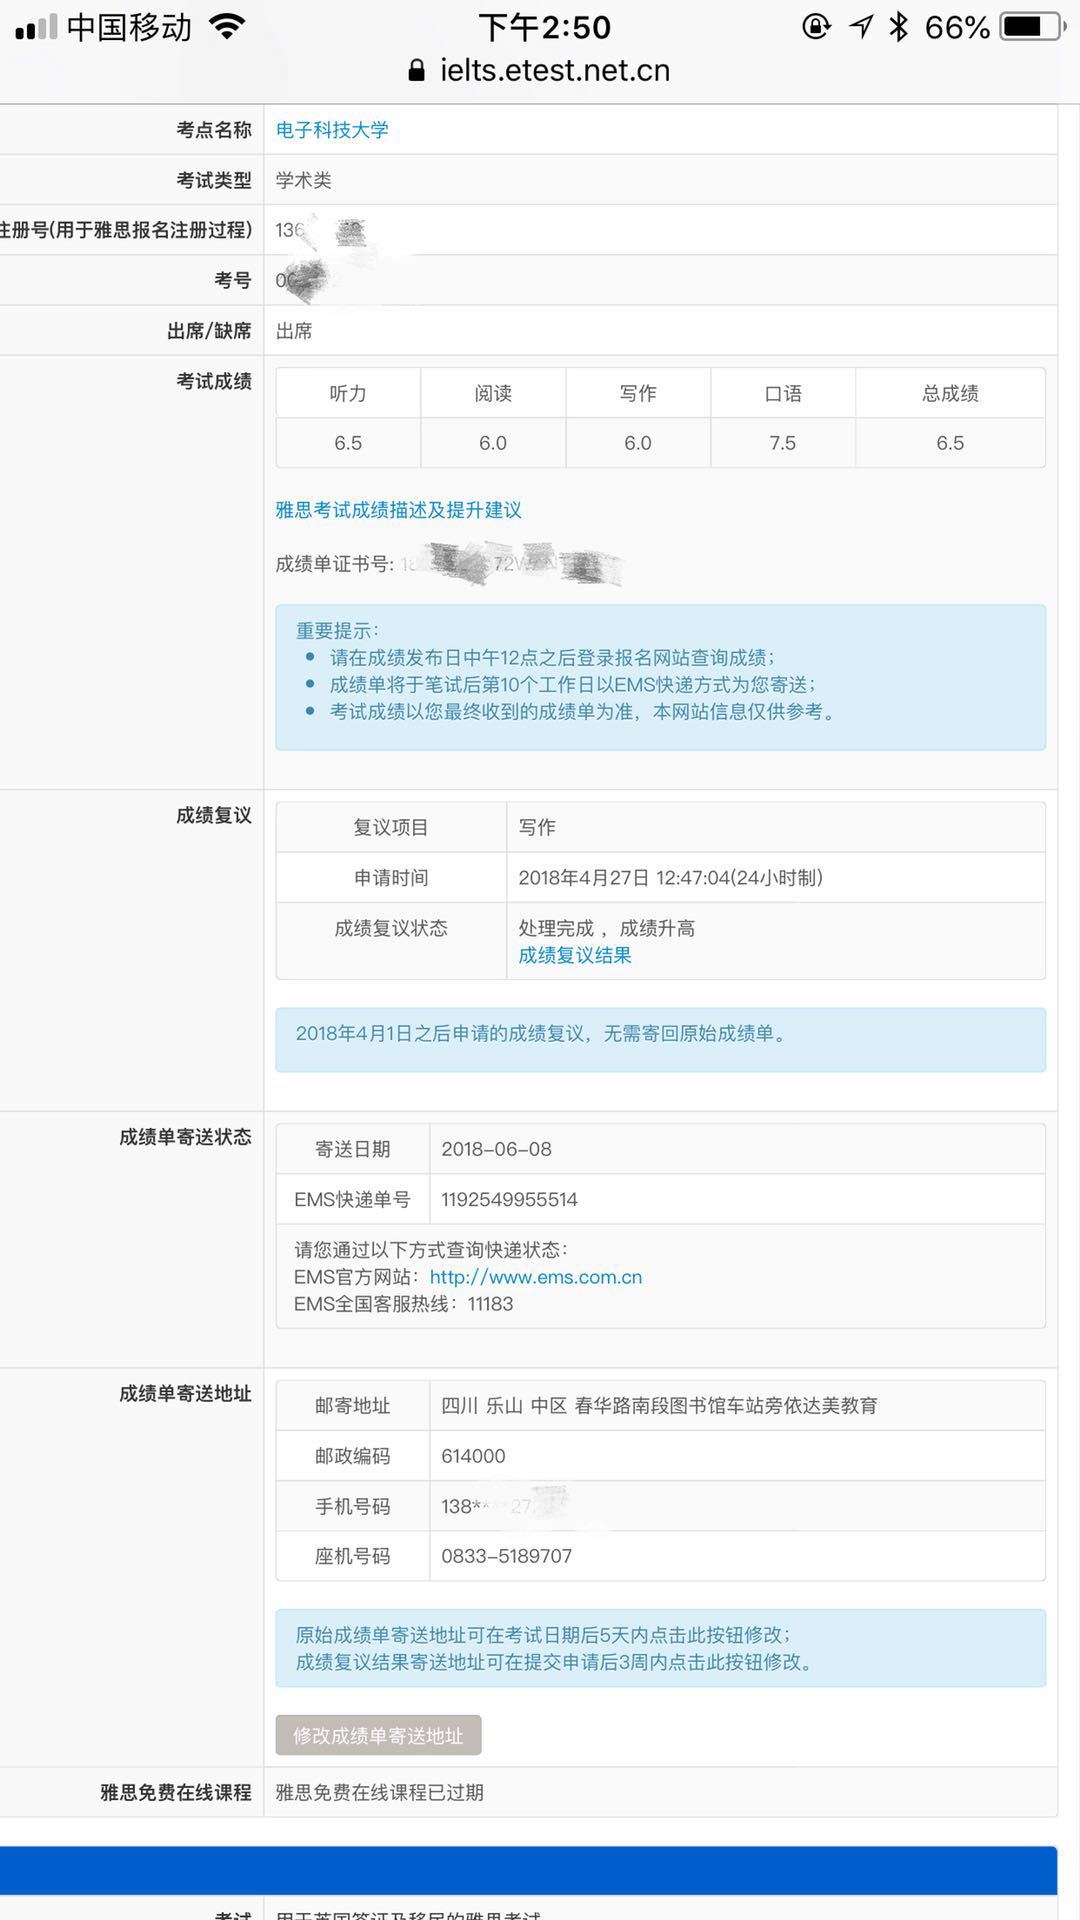Open the 电子科技大学 test center link
This screenshot has height=1920, width=1080.
pos(332,130)
